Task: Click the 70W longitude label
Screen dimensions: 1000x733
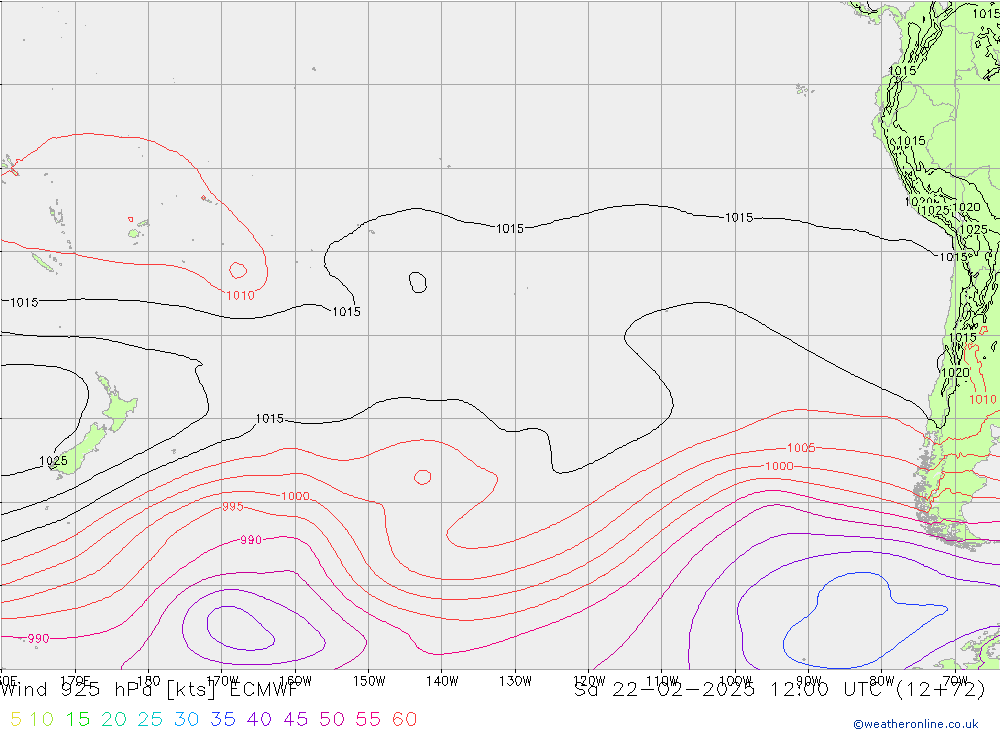Action: [x=955, y=681]
